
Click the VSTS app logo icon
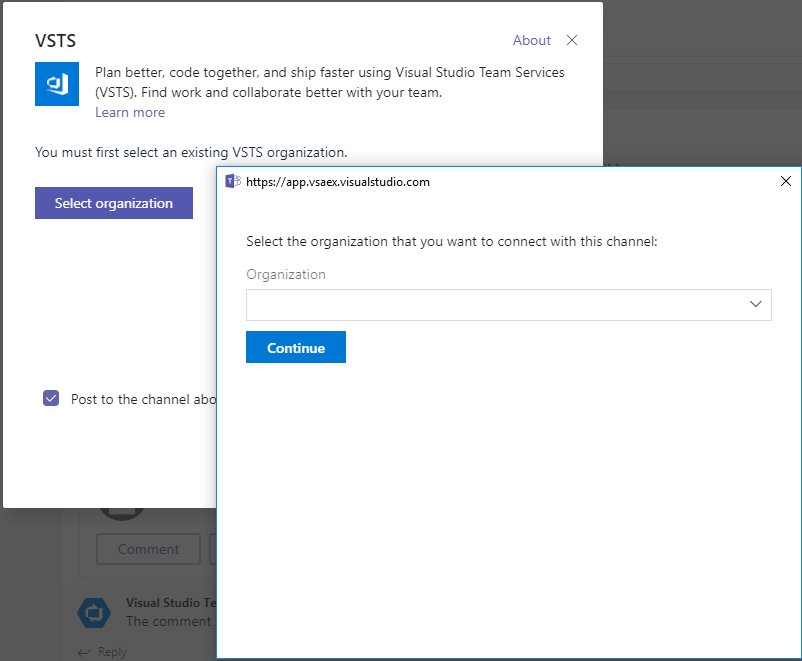[x=57, y=84]
